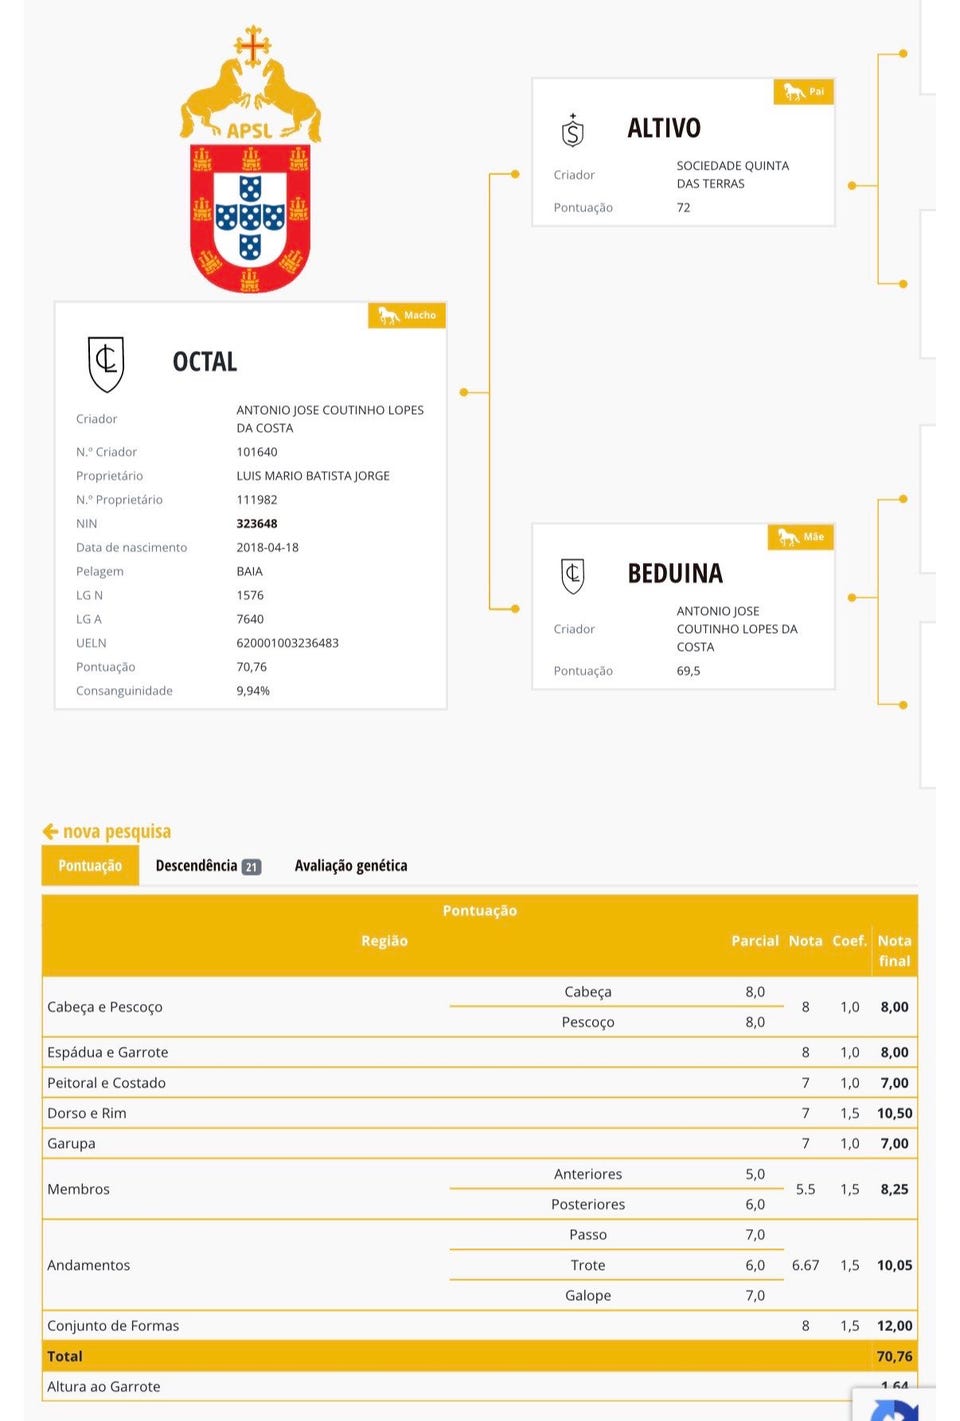Click the SOCIEDADE QUINTA DAS TERRAS breeder text
Screen dimensions: 960x1421
[733, 175]
